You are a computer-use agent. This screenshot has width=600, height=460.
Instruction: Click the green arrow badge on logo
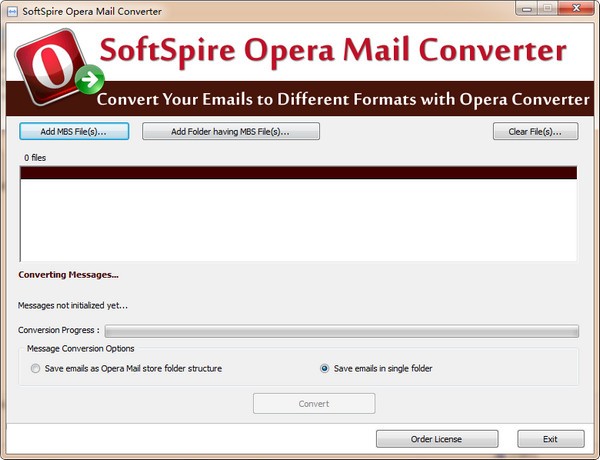click(90, 80)
